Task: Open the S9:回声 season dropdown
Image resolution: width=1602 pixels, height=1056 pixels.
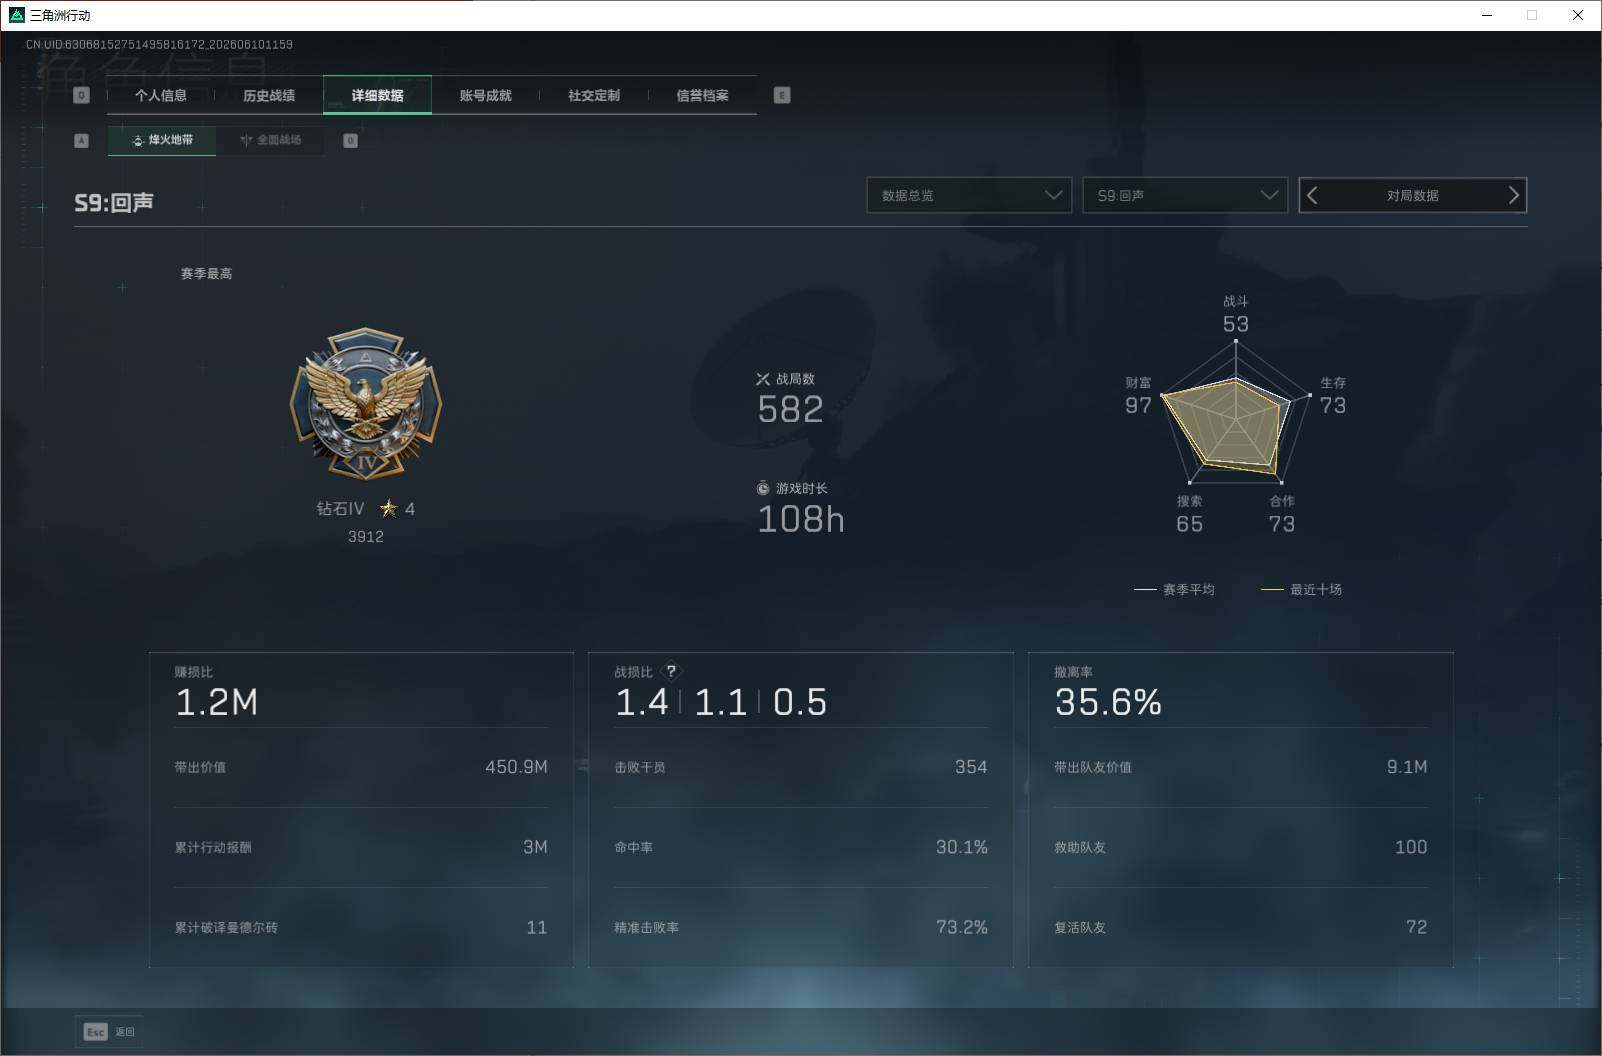Action: [x=1185, y=195]
